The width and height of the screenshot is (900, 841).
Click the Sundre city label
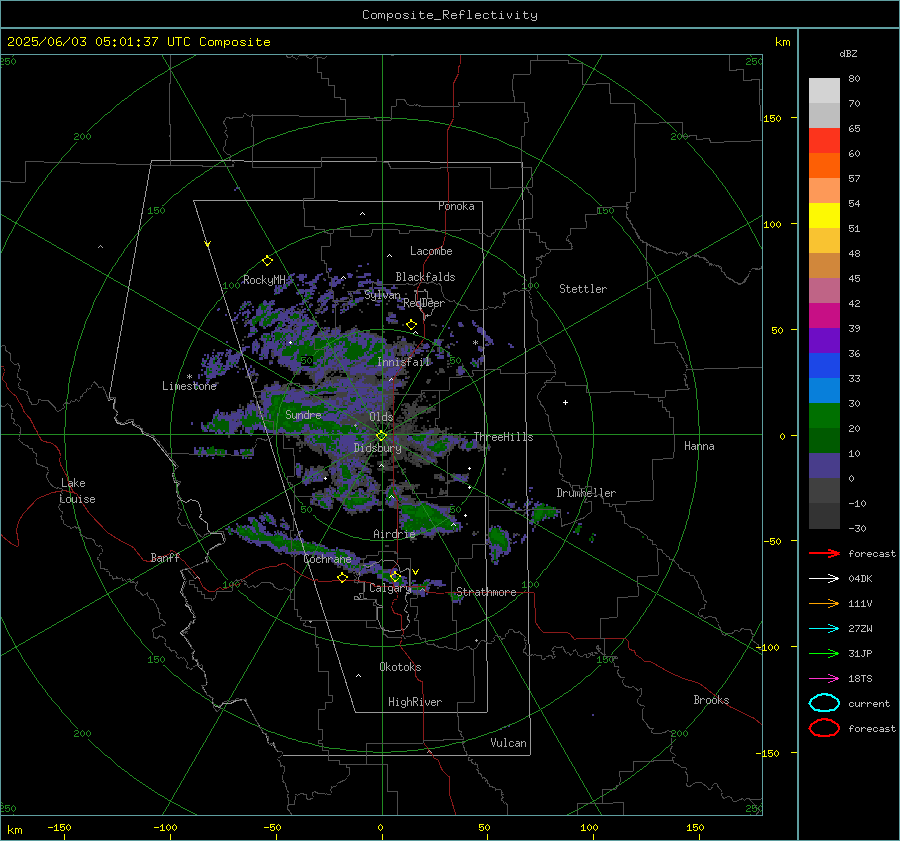303,415
